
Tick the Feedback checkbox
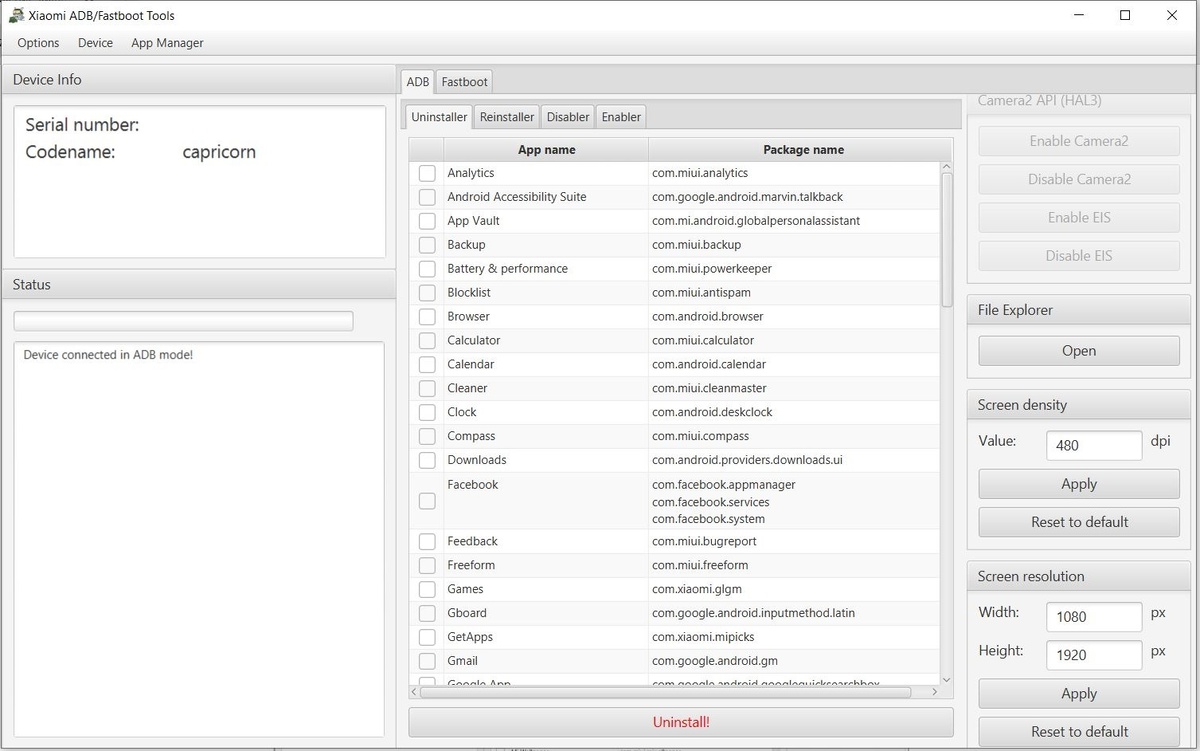(427, 542)
